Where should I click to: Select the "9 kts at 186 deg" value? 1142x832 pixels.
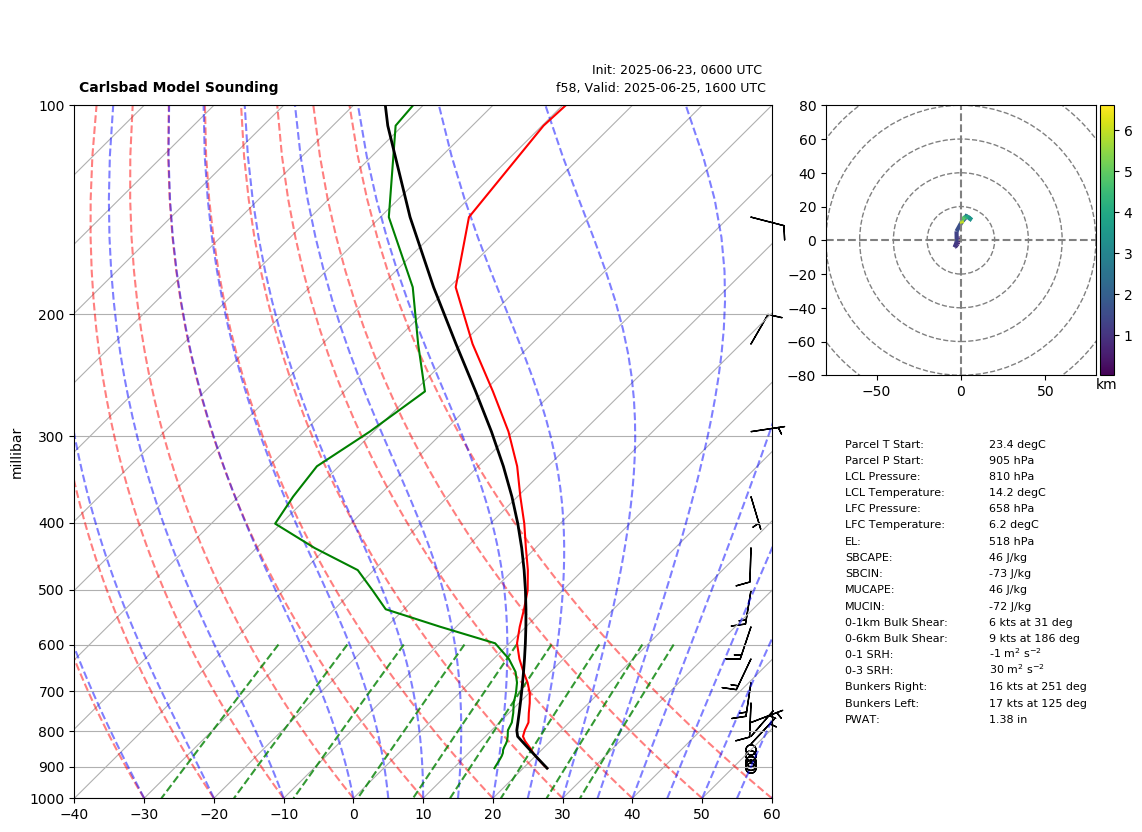click(1034, 638)
